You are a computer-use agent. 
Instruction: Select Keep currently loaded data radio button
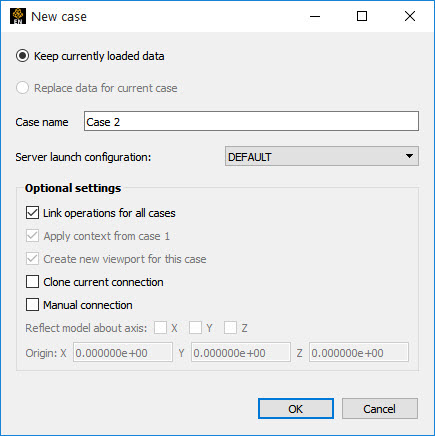23,56
